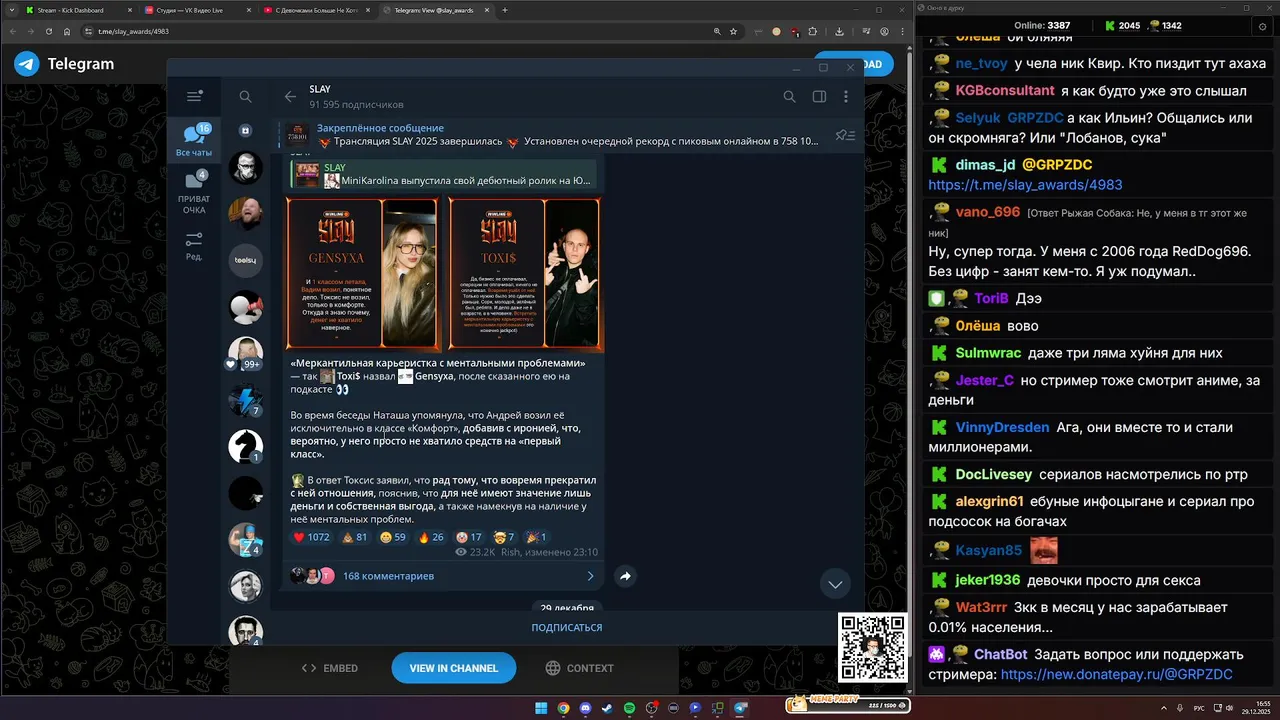
Task: Open the Windows Start menu
Action: [x=541, y=708]
